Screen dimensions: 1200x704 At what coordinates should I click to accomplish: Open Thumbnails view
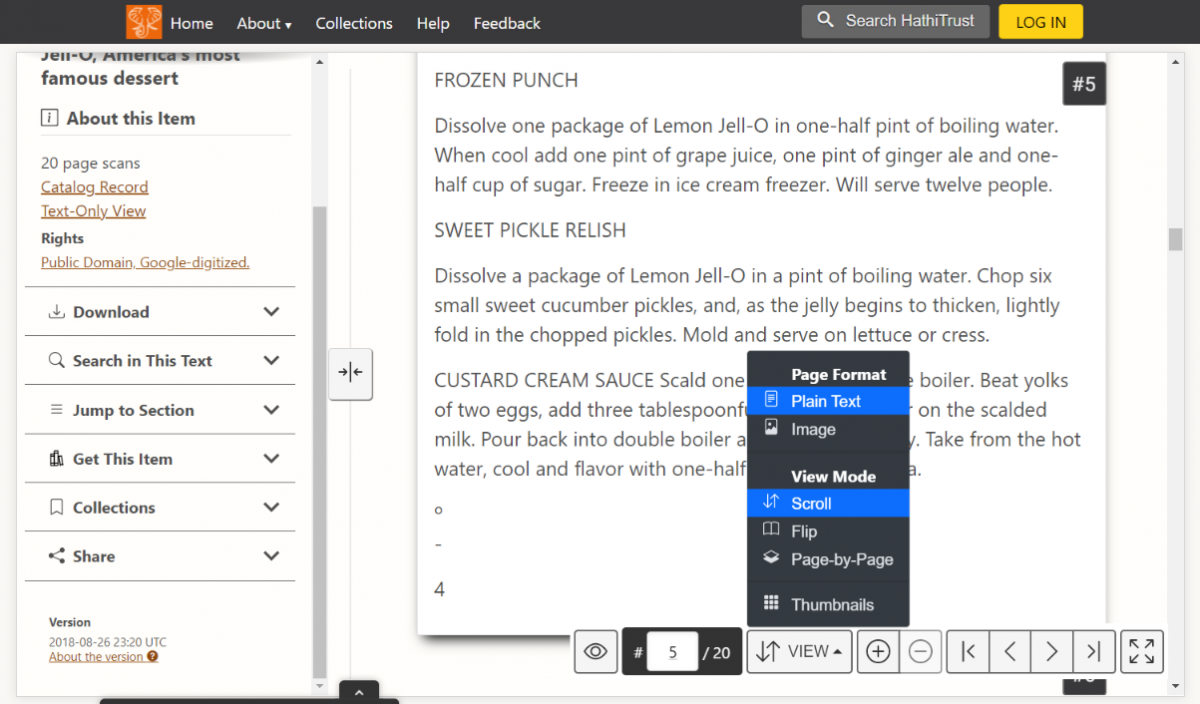pos(828,604)
